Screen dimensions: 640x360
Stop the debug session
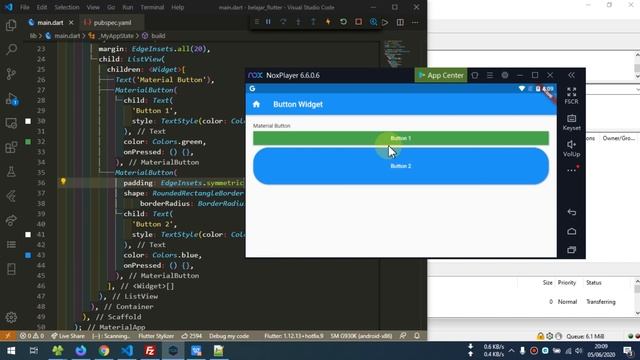358,22
